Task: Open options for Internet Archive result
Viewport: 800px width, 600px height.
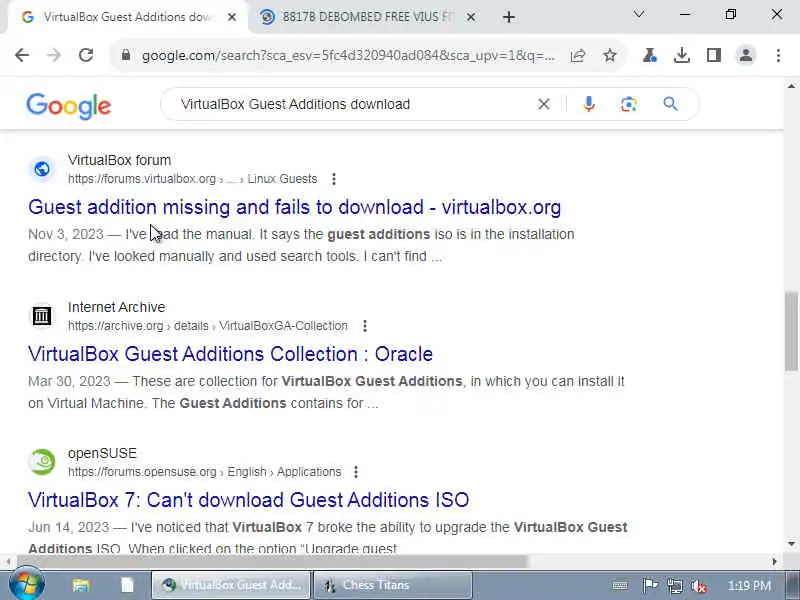Action: (365, 326)
